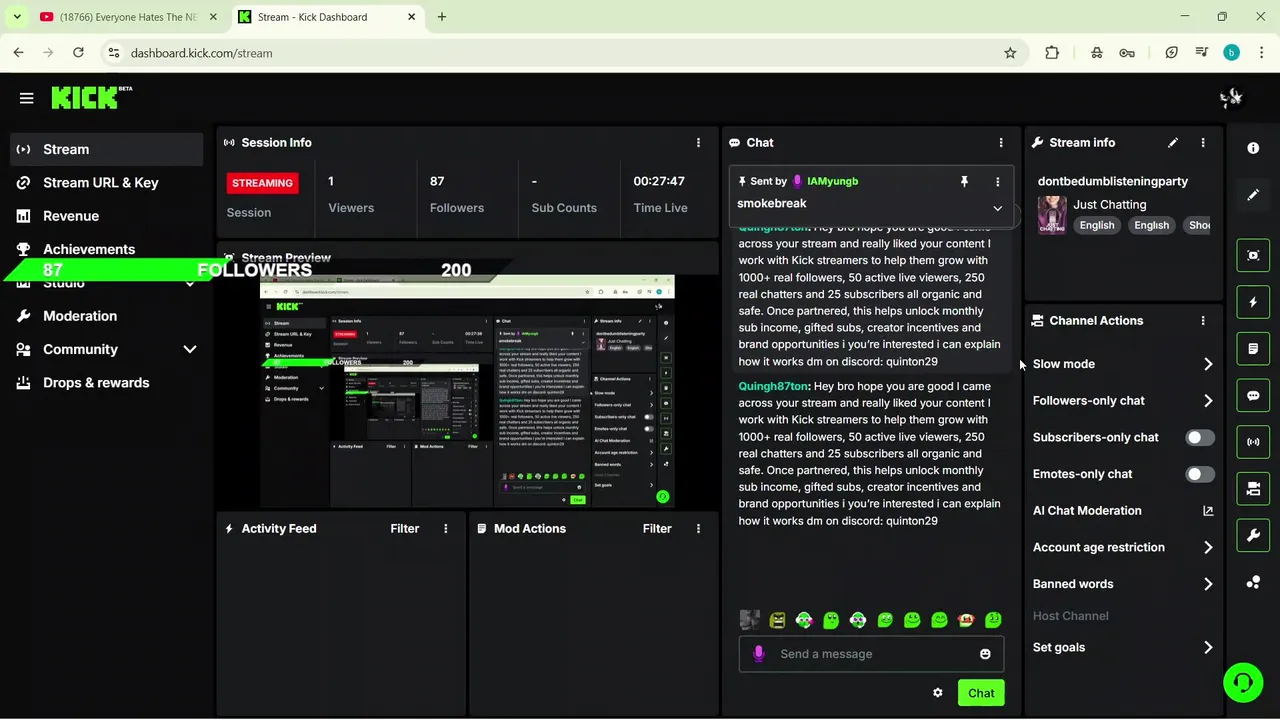Expand Followers-only chat settings
Viewport: 1280px width, 720px height.
tap(1208, 401)
